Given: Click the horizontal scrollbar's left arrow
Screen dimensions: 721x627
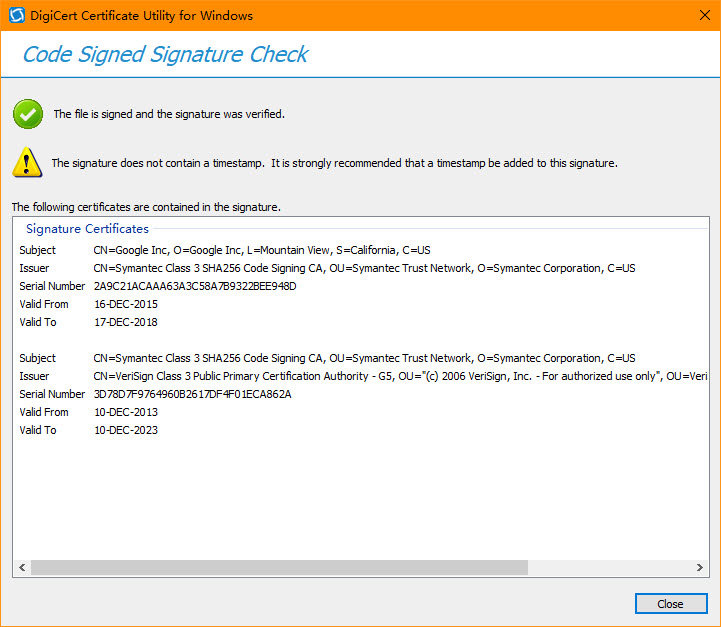Looking at the screenshot, I should point(22,567).
